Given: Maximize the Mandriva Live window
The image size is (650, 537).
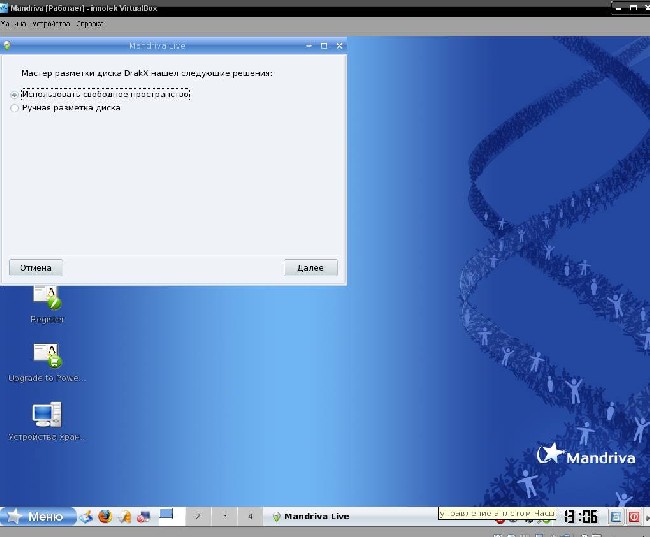Looking at the screenshot, I should (324, 46).
